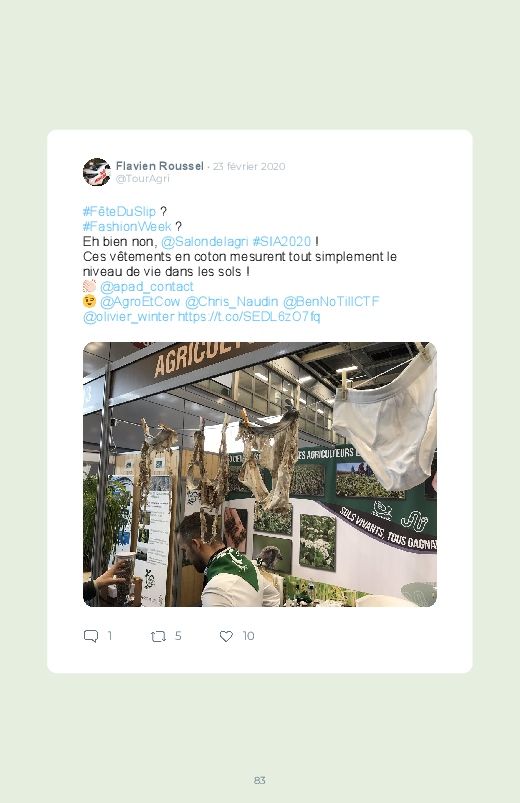Image resolution: width=520 pixels, height=803 pixels.
Task: Open the t.co/SEDL6zO7fq short link
Action: pos(249,316)
